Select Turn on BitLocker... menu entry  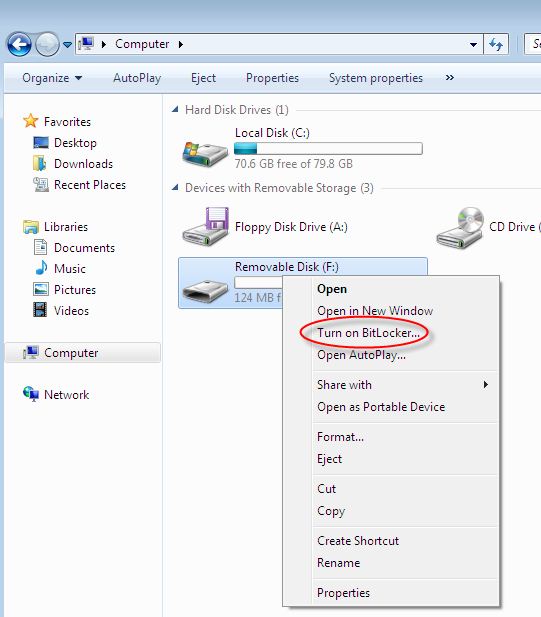(x=391, y=333)
